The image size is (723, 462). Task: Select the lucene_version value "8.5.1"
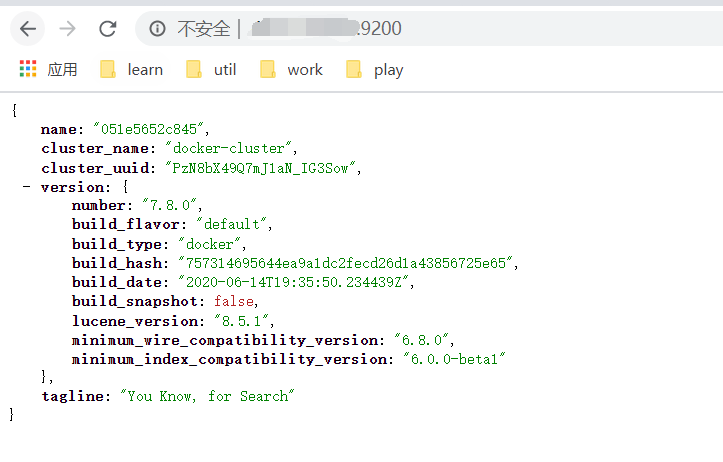(x=242, y=320)
